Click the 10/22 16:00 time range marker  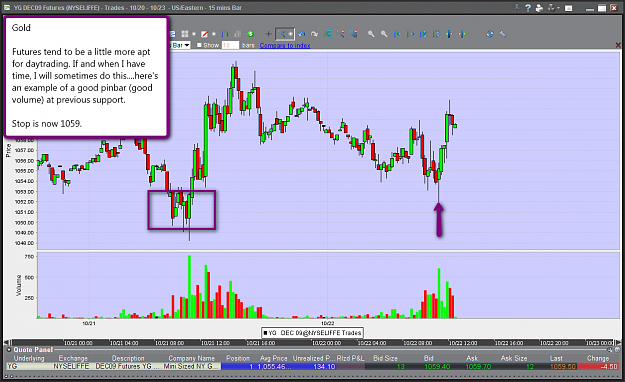pyautogui.click(x=509, y=343)
